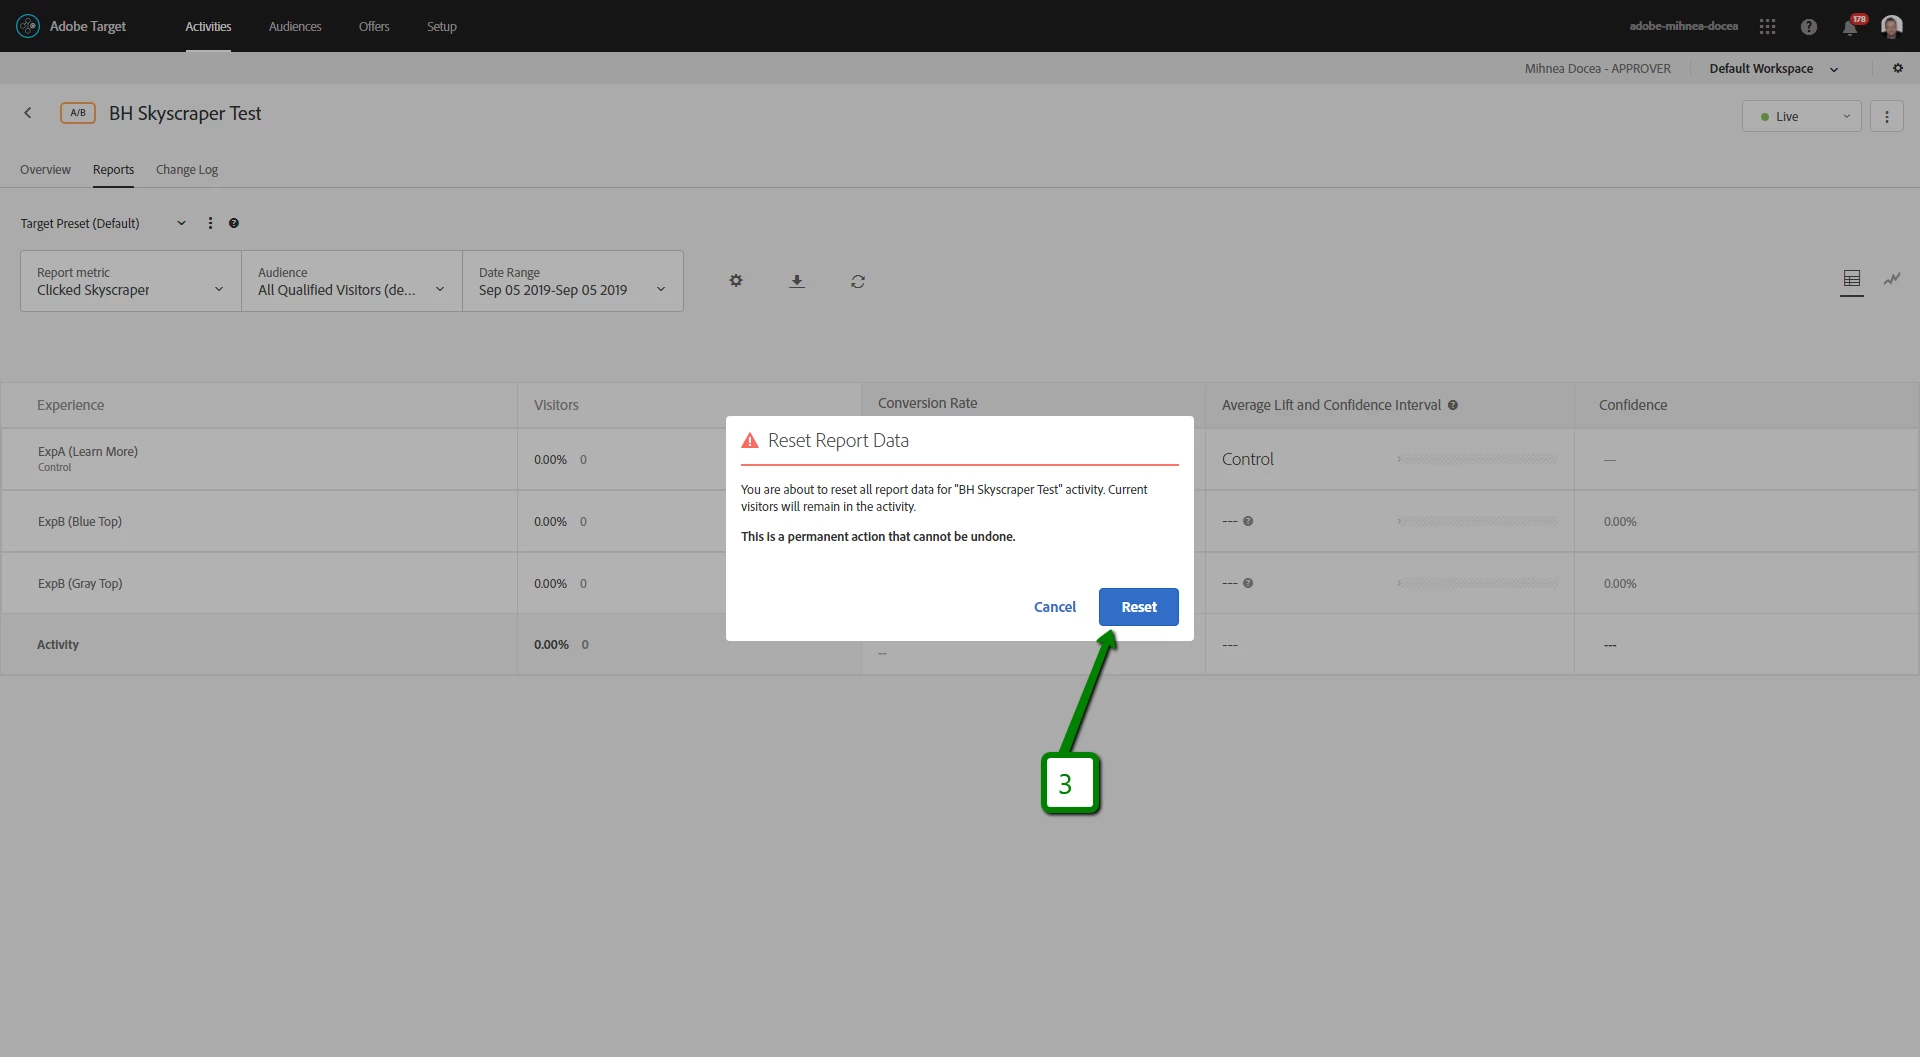Switch to the Reports tab
This screenshot has width=1920, height=1057.
click(113, 169)
